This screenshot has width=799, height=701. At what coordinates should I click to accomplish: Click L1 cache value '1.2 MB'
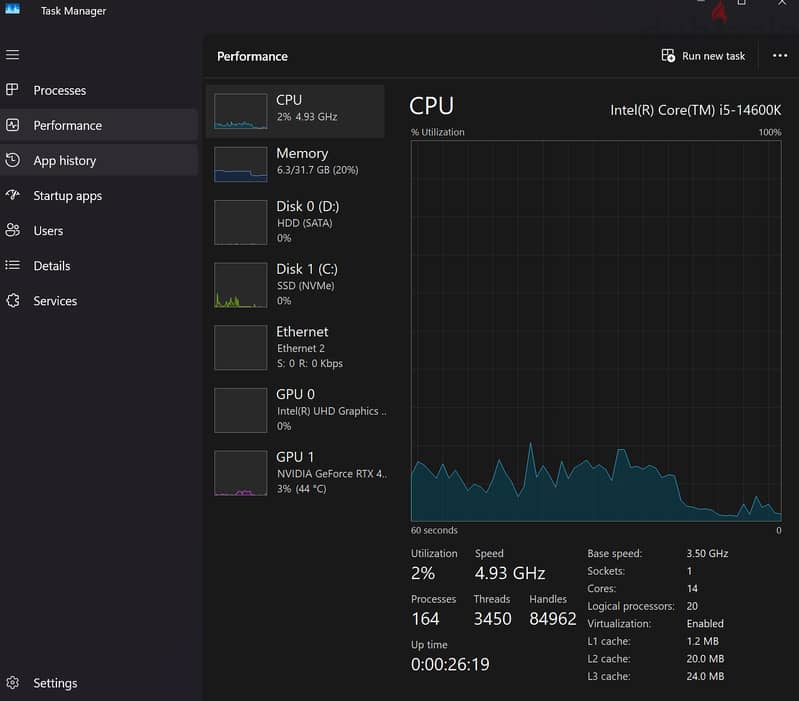[702, 641]
